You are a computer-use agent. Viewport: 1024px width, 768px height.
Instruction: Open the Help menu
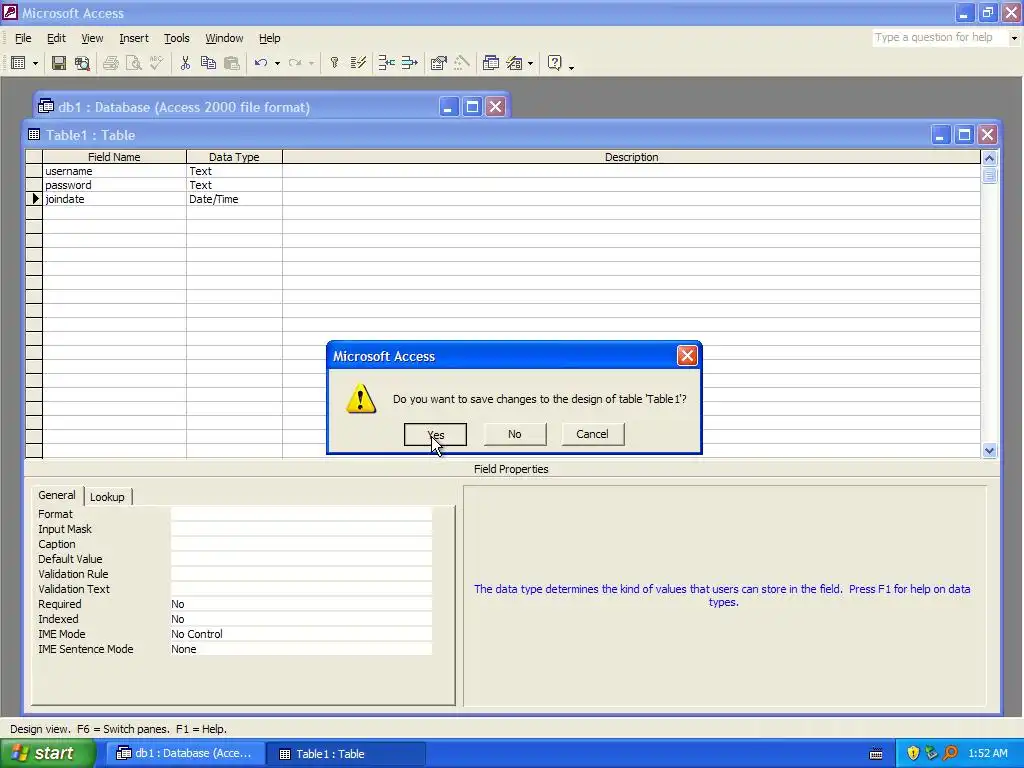(269, 39)
